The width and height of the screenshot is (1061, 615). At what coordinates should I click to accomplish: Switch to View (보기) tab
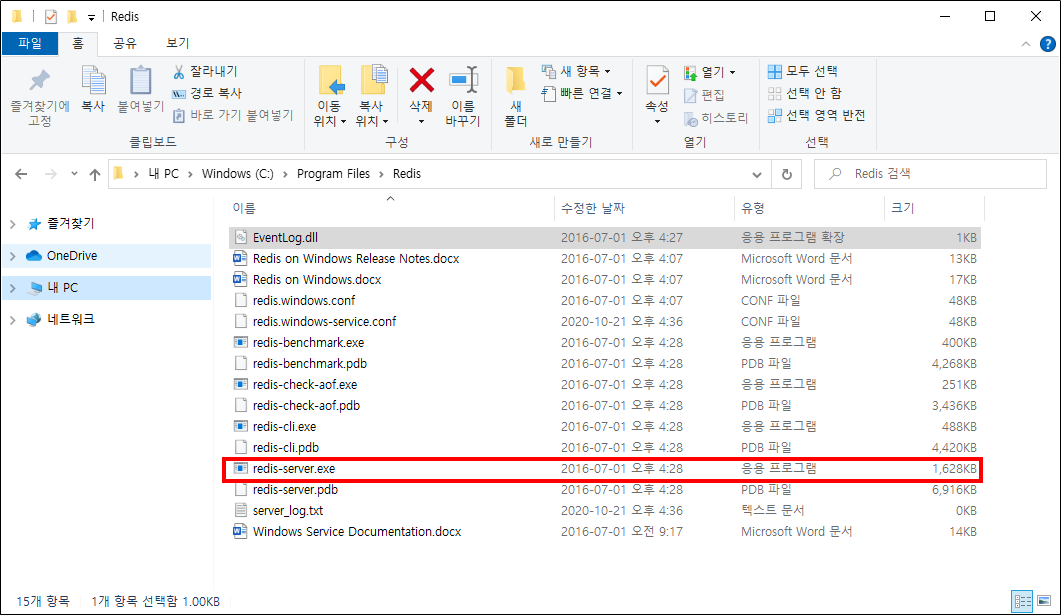pos(177,43)
